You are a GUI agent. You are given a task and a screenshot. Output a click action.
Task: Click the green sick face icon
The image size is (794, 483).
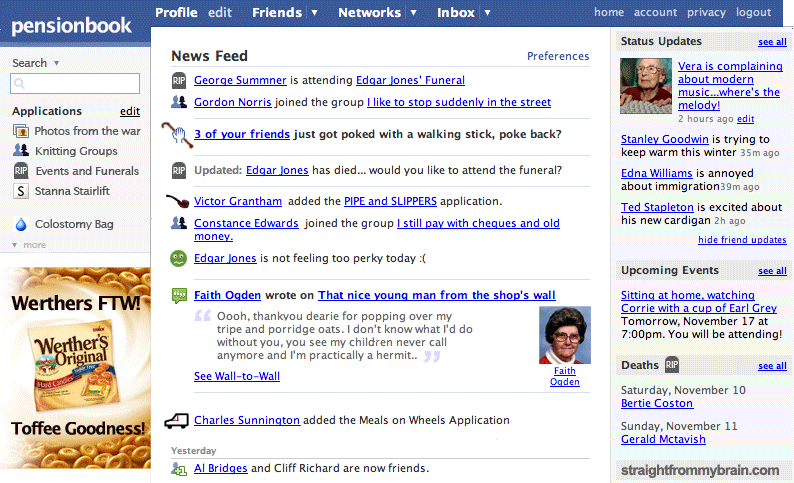(179, 258)
